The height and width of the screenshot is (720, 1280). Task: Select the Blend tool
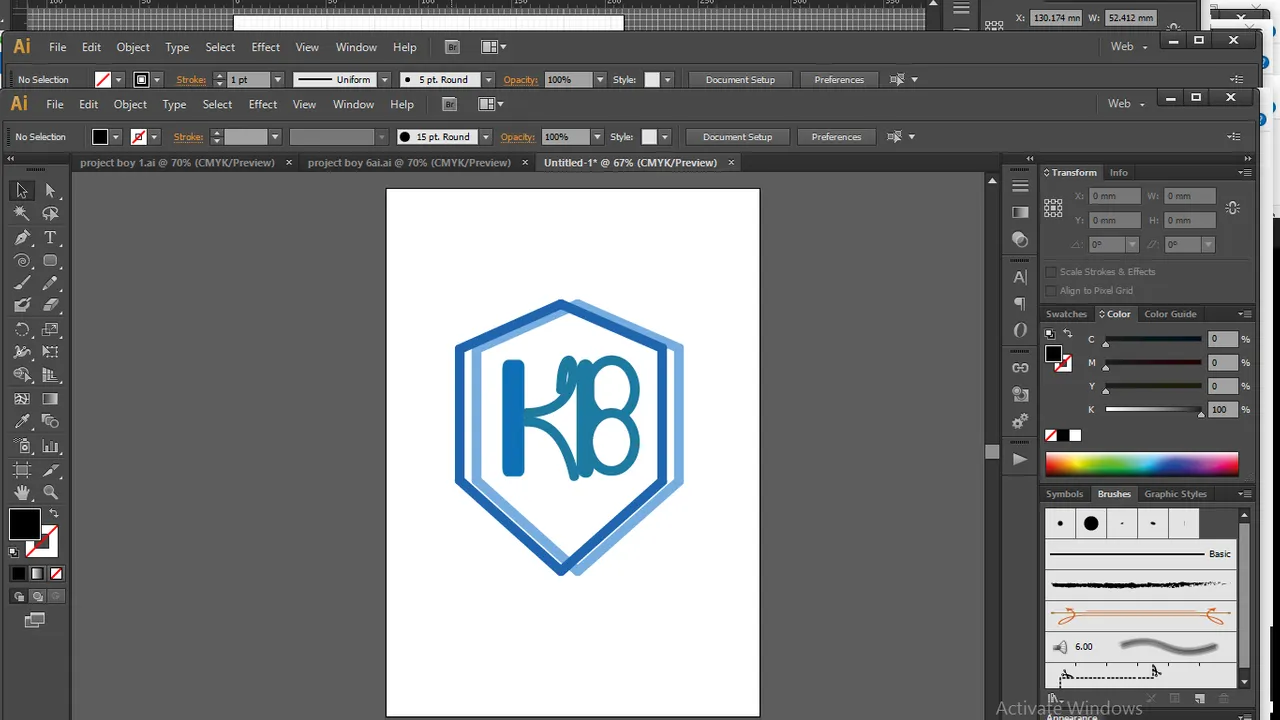pyautogui.click(x=51, y=422)
